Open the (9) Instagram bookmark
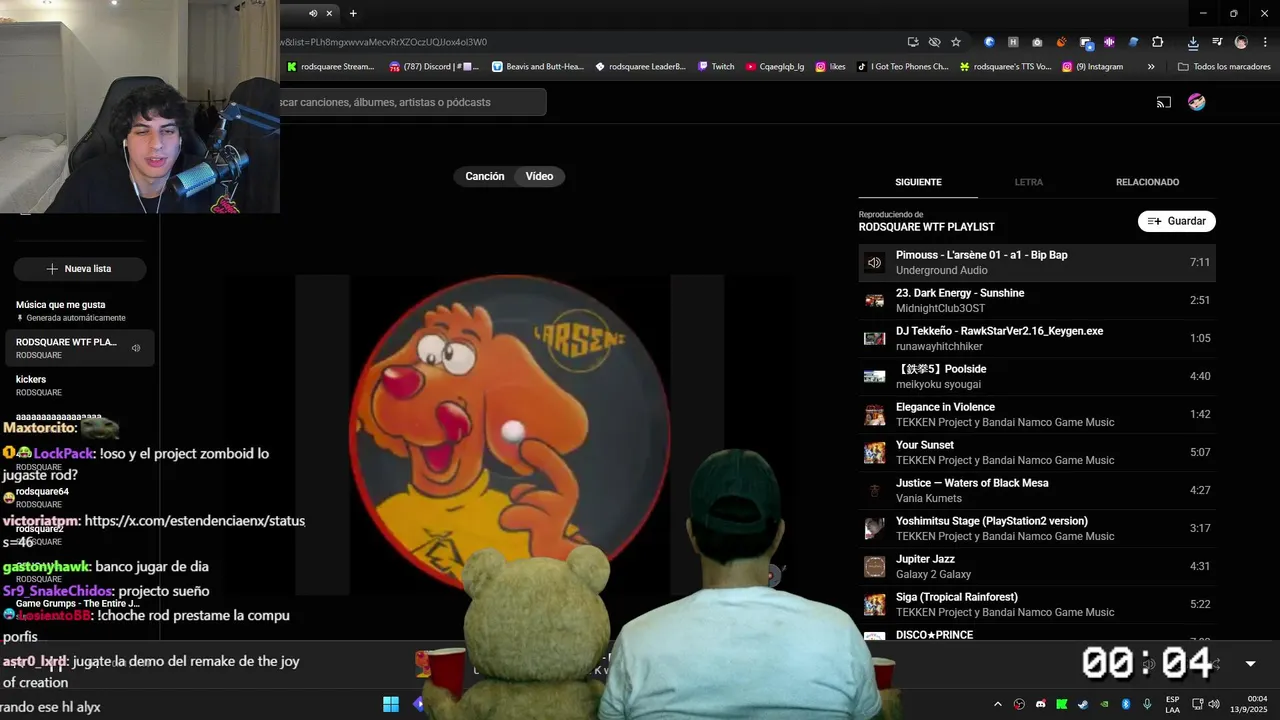 click(x=1092, y=67)
